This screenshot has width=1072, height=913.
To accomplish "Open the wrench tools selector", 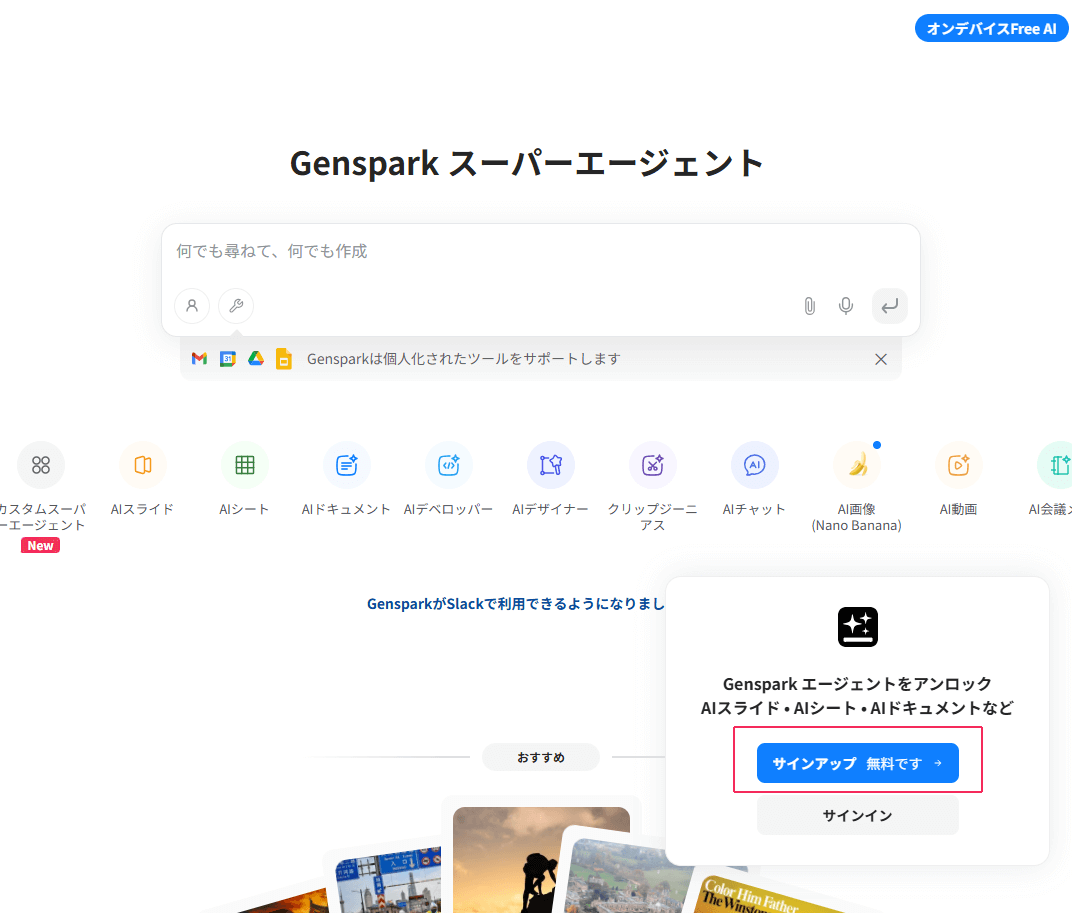I will pyautogui.click(x=236, y=306).
